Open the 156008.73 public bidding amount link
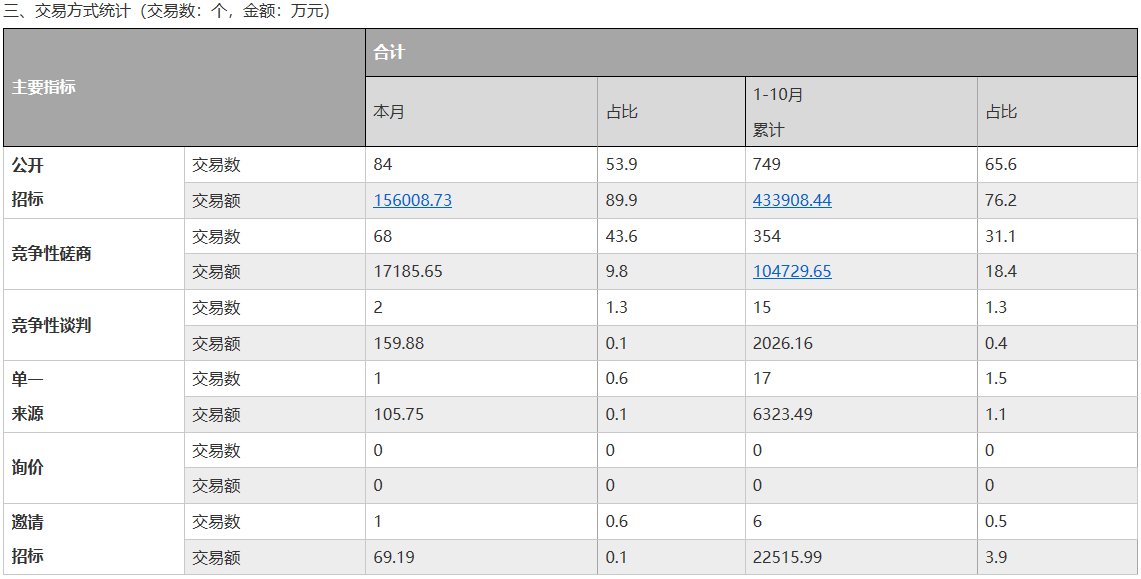This screenshot has width=1141, height=579. (413, 200)
